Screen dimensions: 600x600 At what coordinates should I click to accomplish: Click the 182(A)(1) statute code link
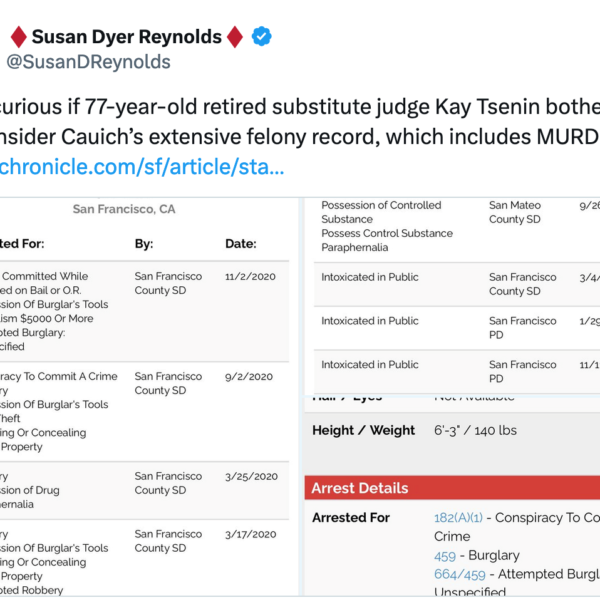[x=458, y=518]
